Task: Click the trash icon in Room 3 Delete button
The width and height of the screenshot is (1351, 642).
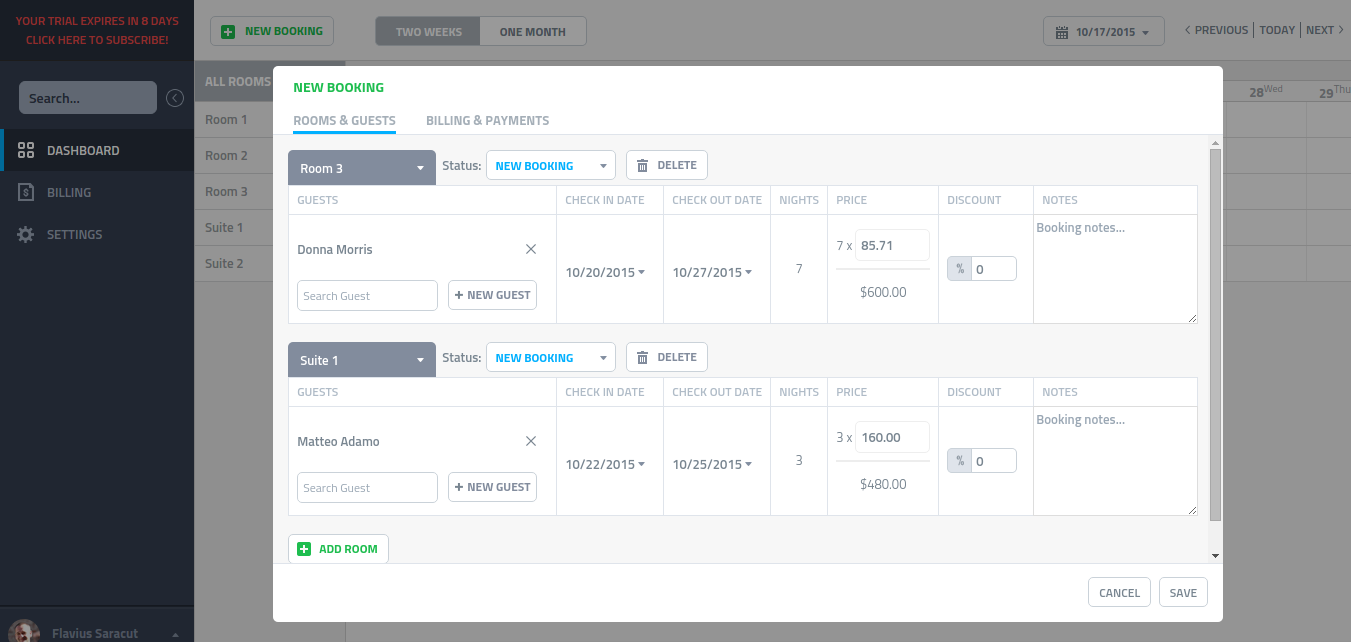Action: click(x=643, y=166)
